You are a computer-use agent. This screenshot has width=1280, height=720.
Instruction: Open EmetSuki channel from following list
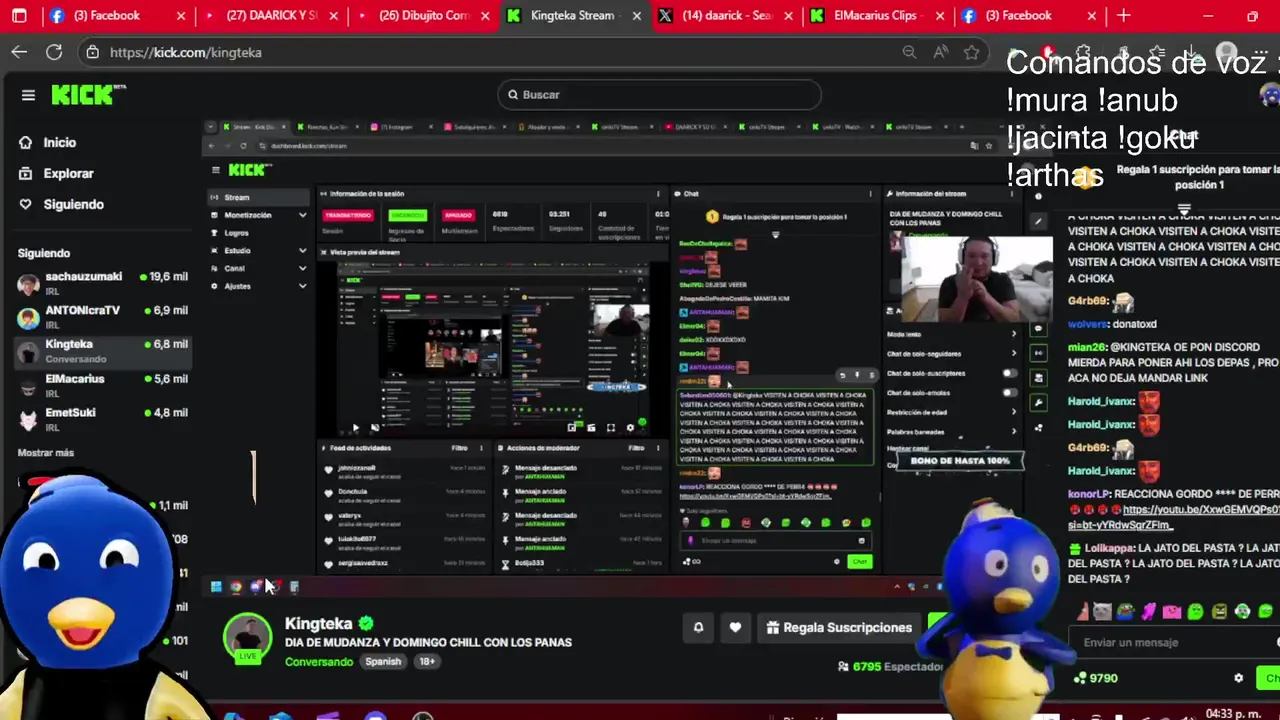tap(103, 418)
